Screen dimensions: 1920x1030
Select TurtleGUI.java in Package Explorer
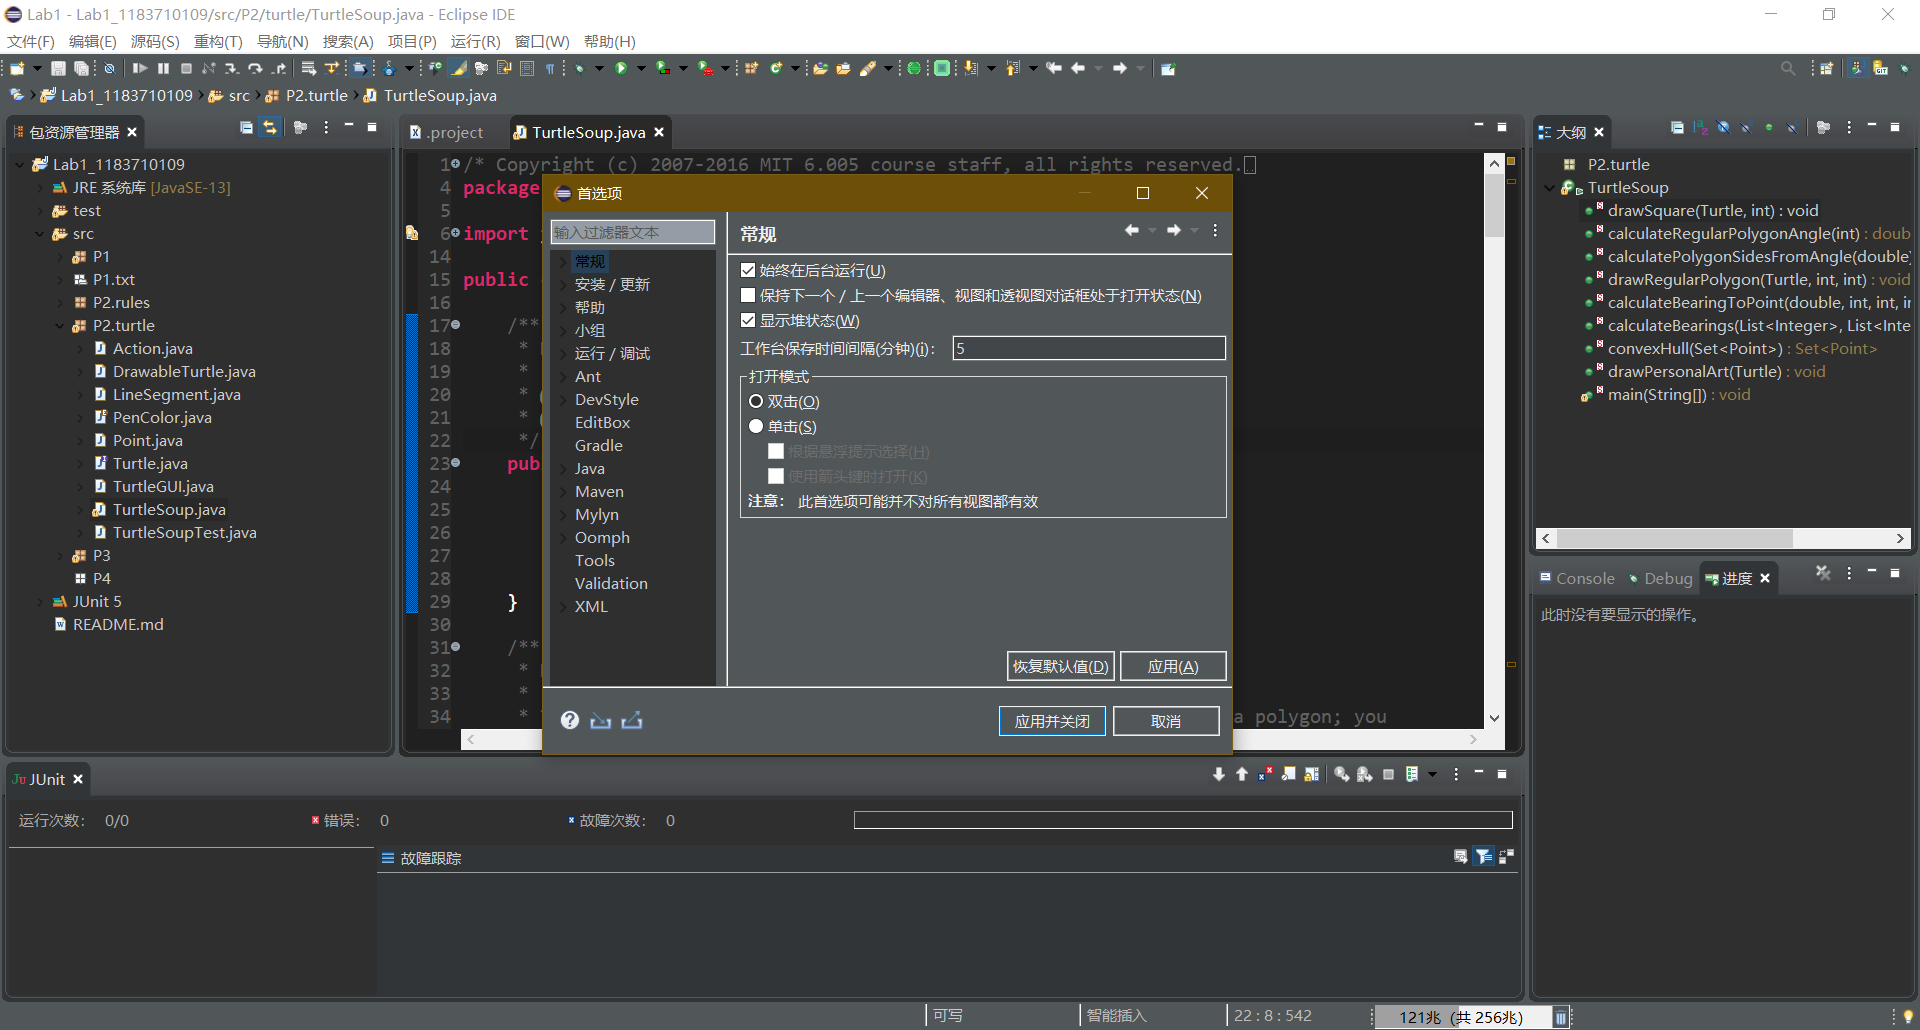click(163, 487)
